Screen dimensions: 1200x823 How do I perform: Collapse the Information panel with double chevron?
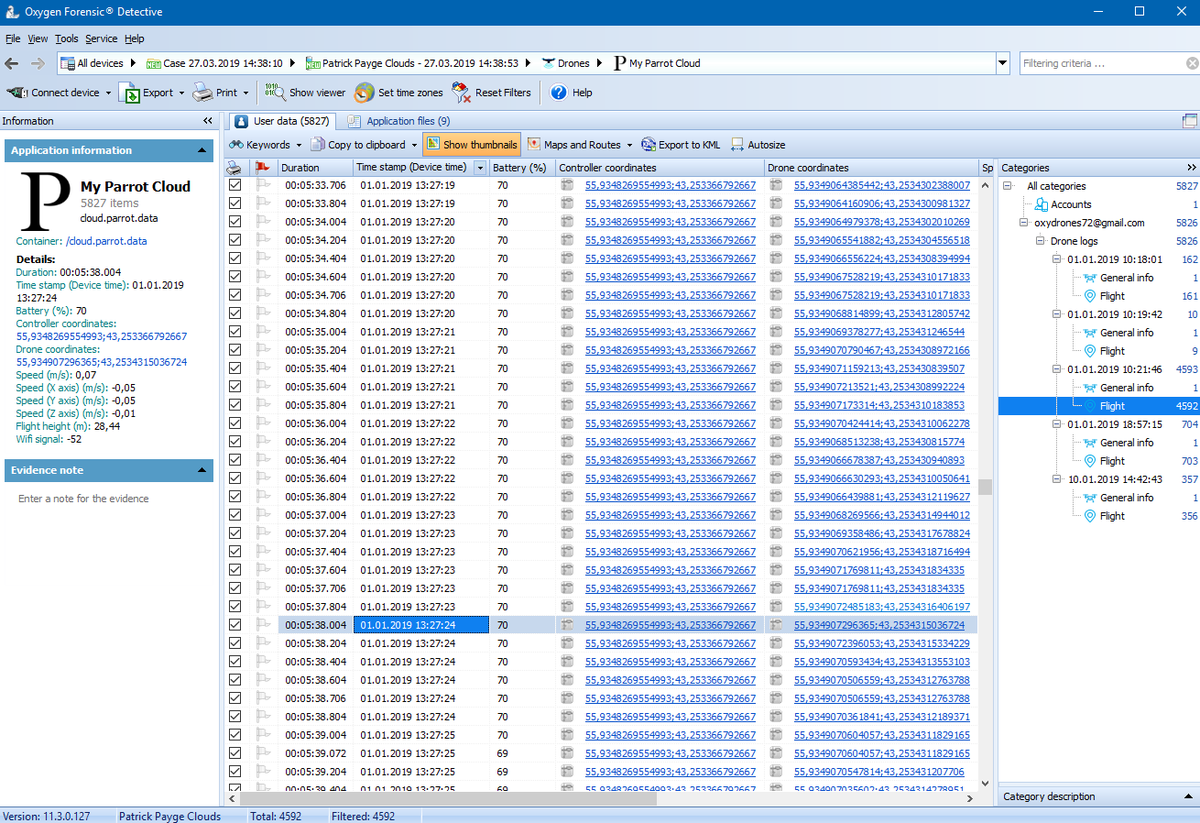(208, 121)
